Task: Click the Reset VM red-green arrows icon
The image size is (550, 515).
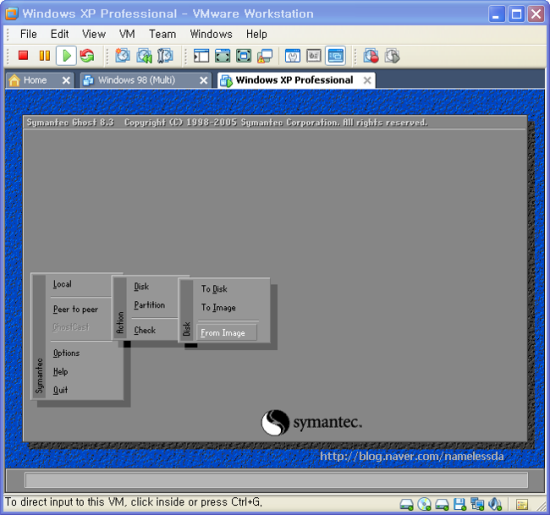Action: pos(87,55)
